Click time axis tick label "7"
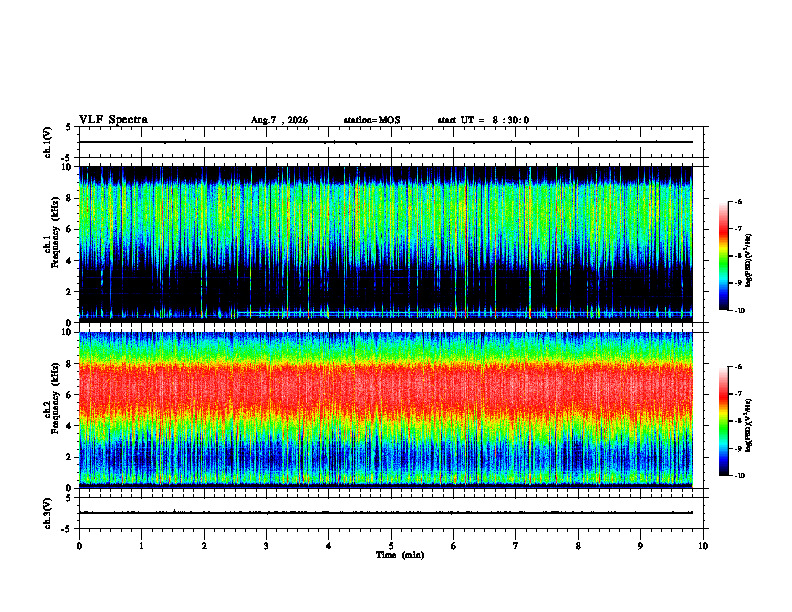The width and height of the screenshot is (792, 612). [x=516, y=546]
